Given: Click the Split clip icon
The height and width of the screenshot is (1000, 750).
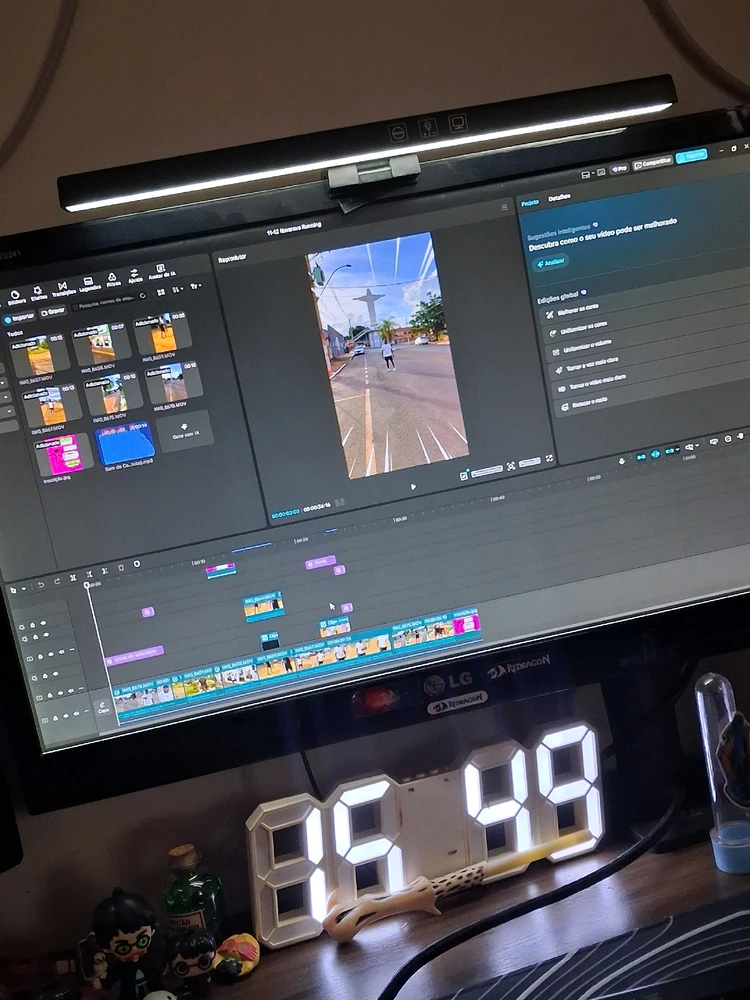Looking at the screenshot, I should pyautogui.click(x=73, y=578).
